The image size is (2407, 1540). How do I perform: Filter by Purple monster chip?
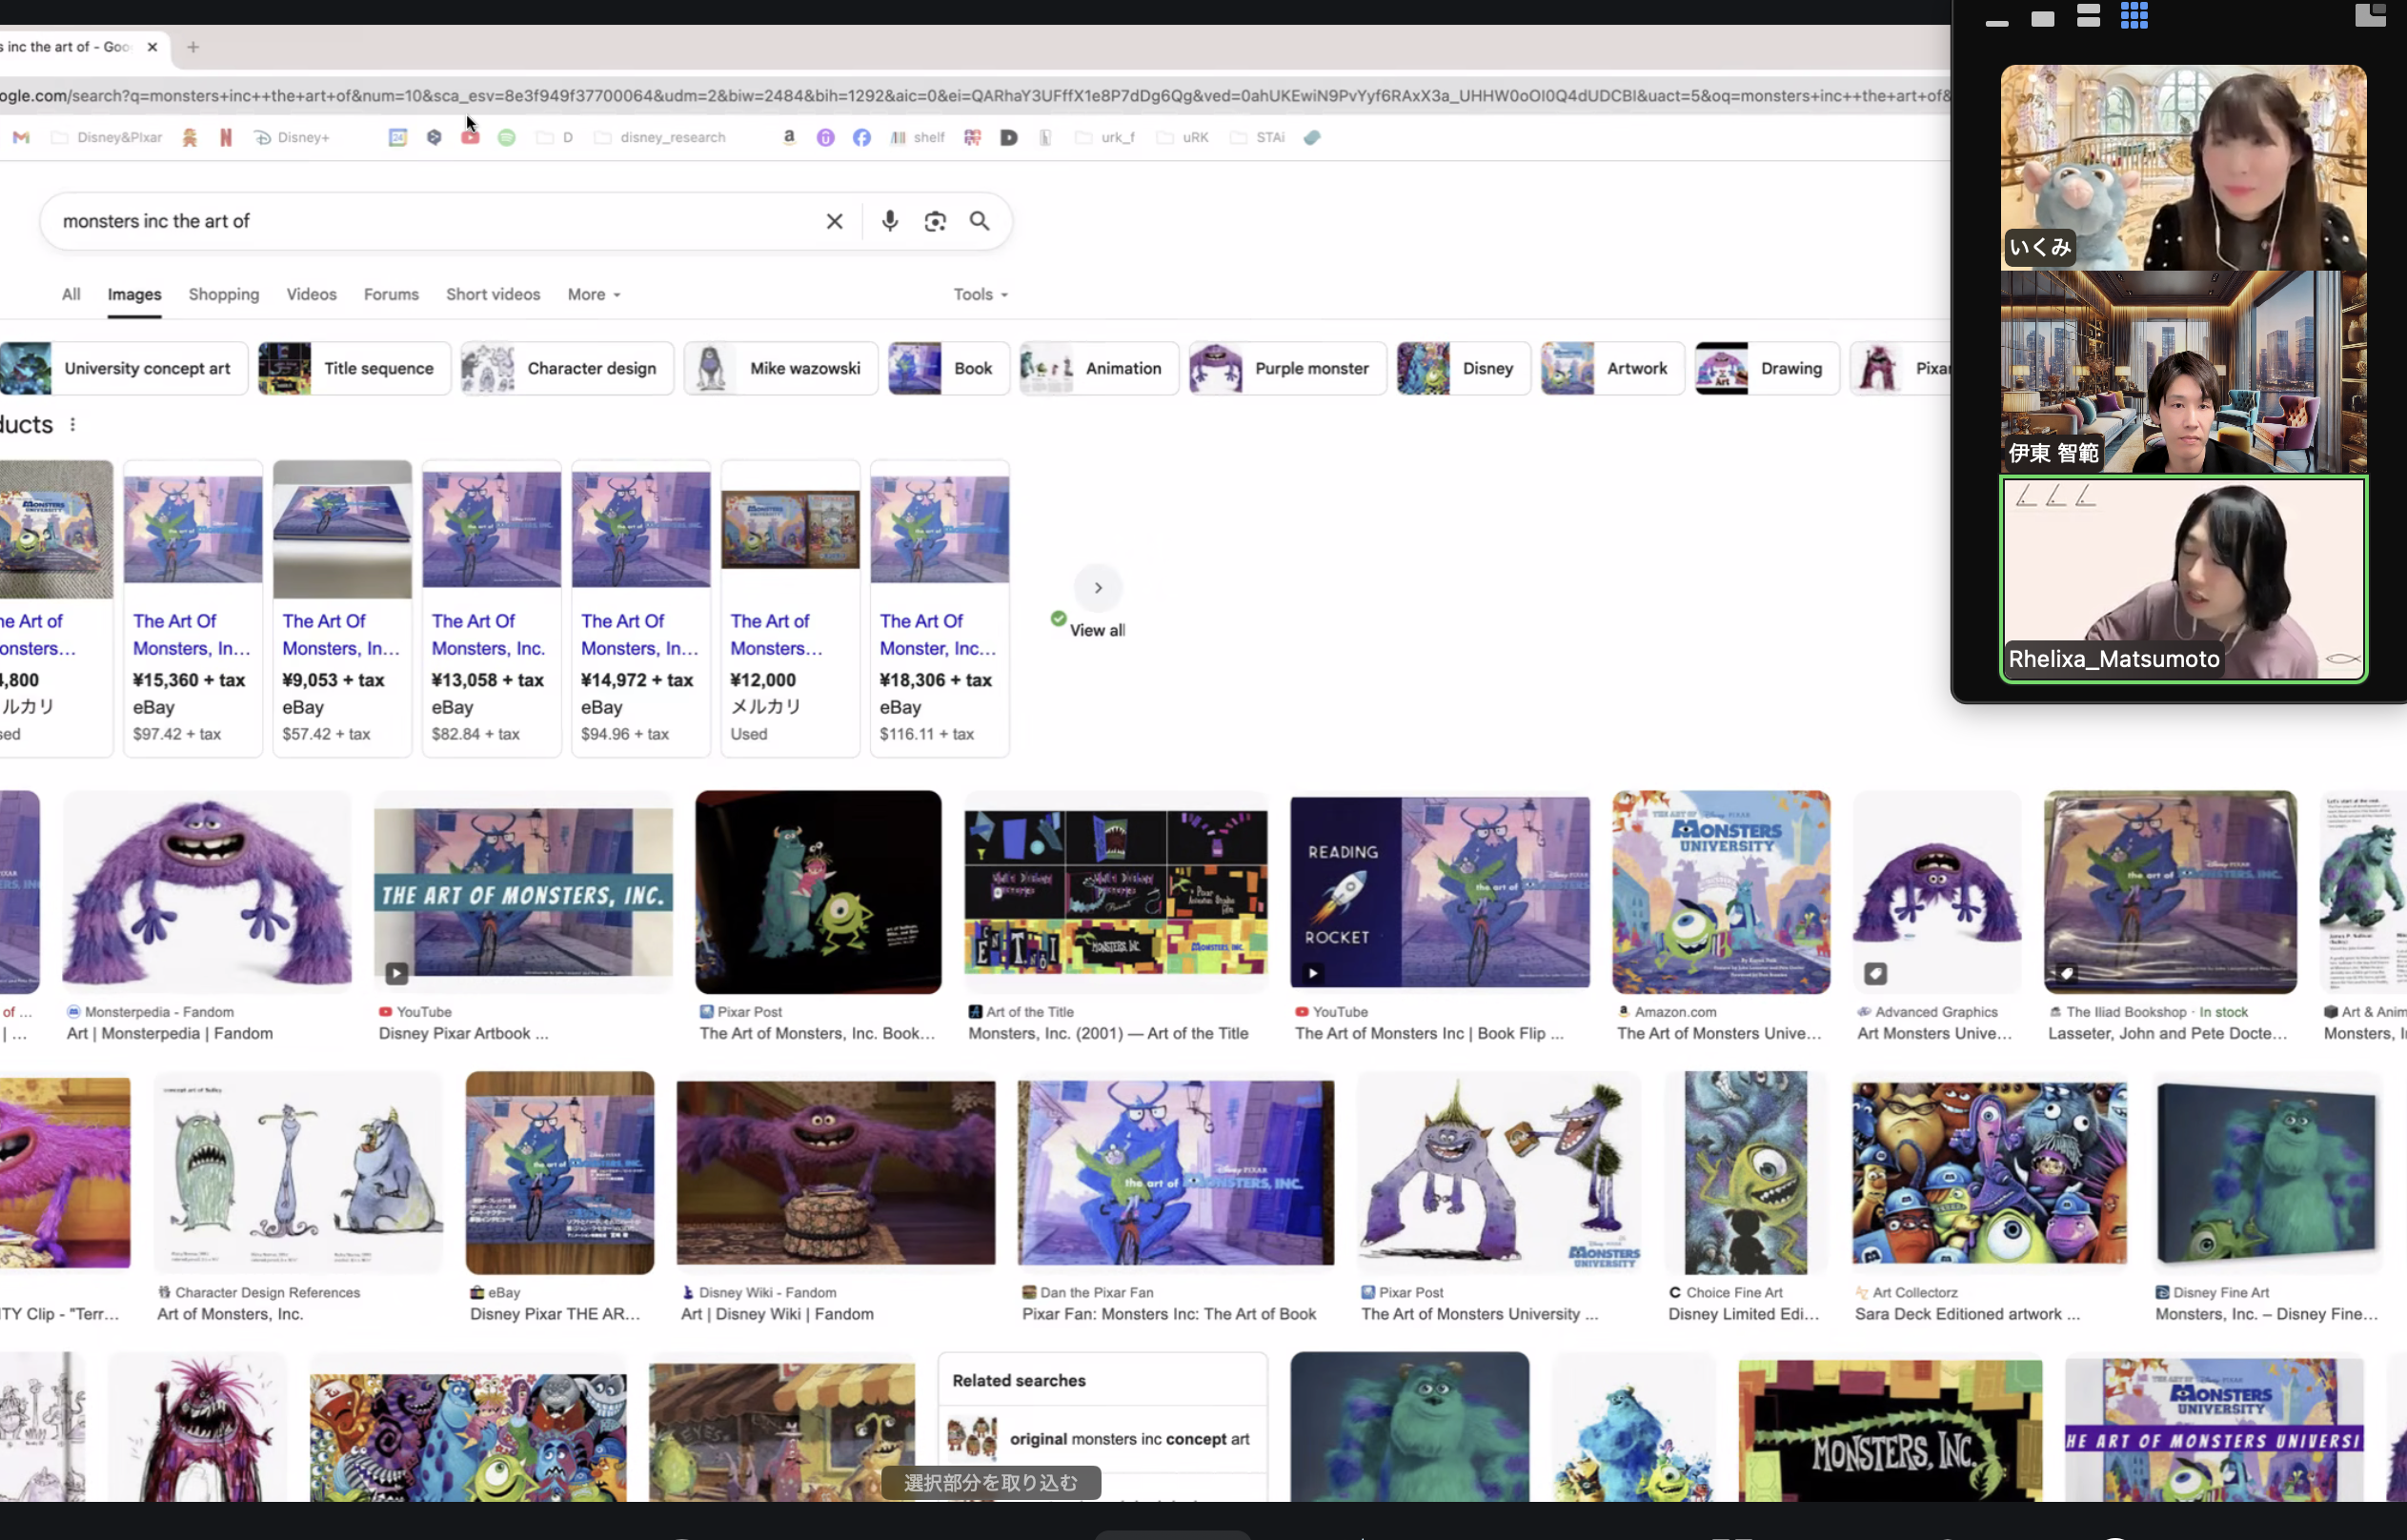[x=1287, y=368]
